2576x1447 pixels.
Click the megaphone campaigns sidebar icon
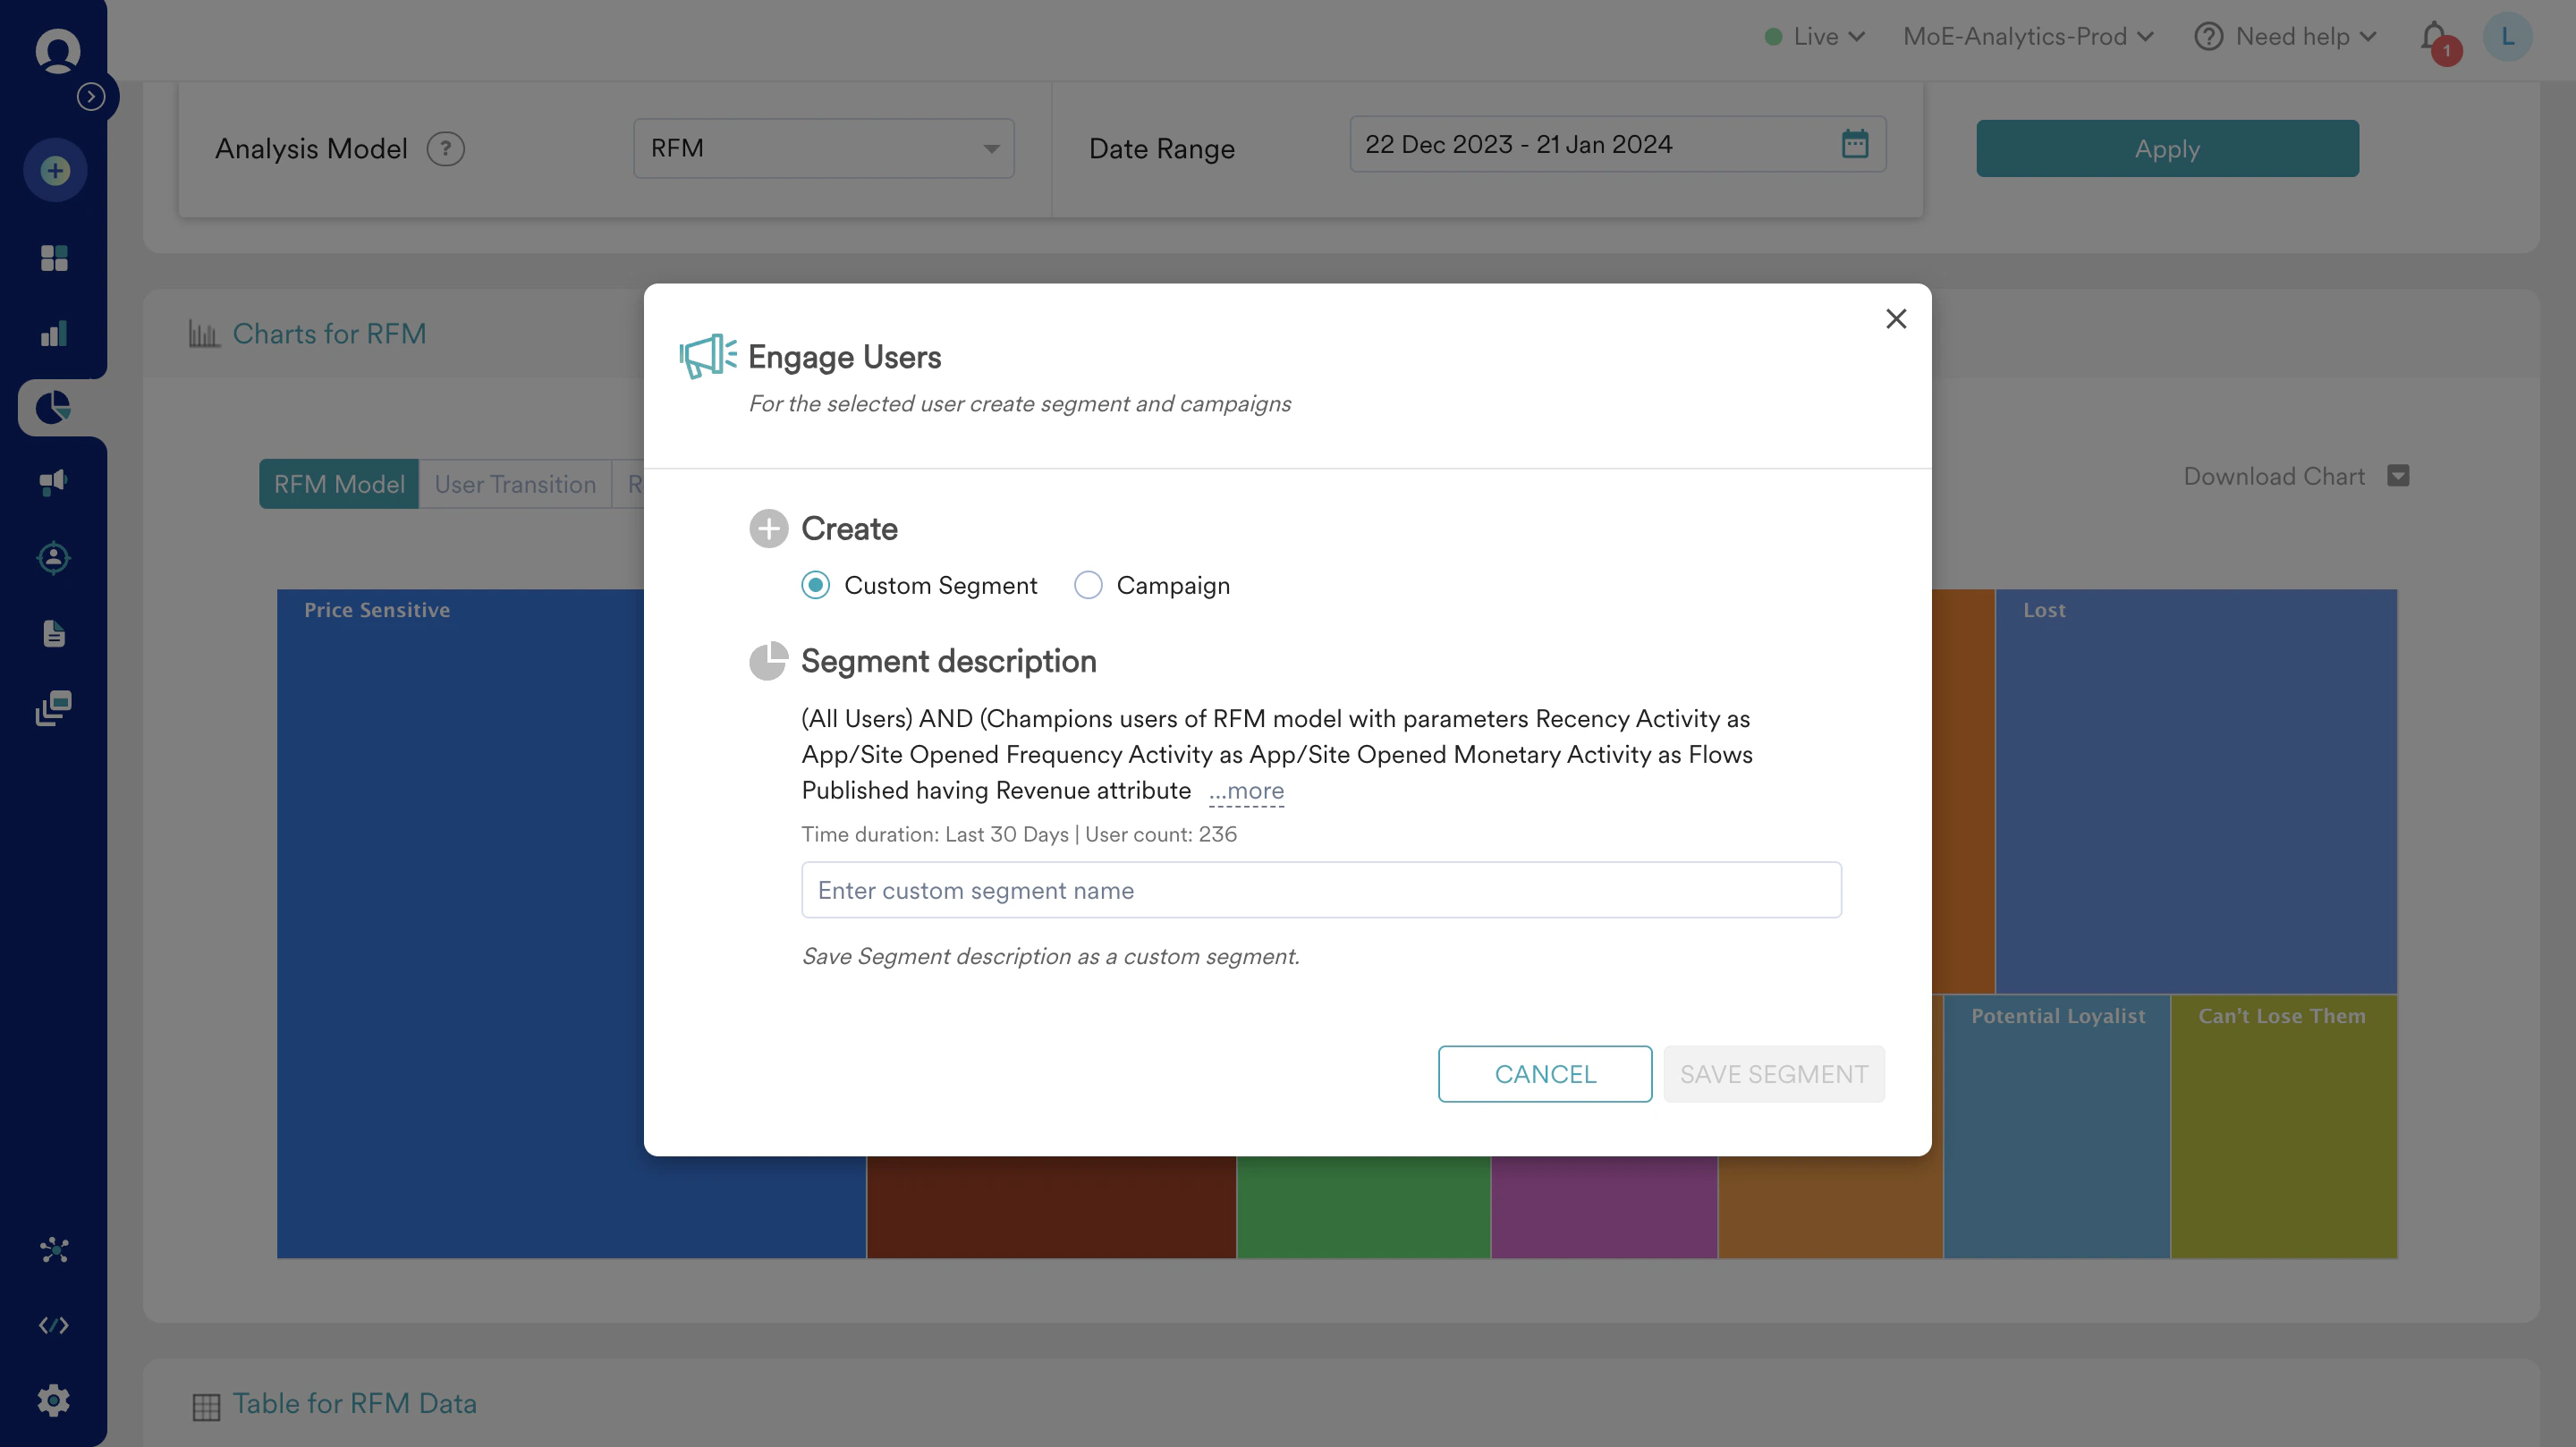(54, 482)
